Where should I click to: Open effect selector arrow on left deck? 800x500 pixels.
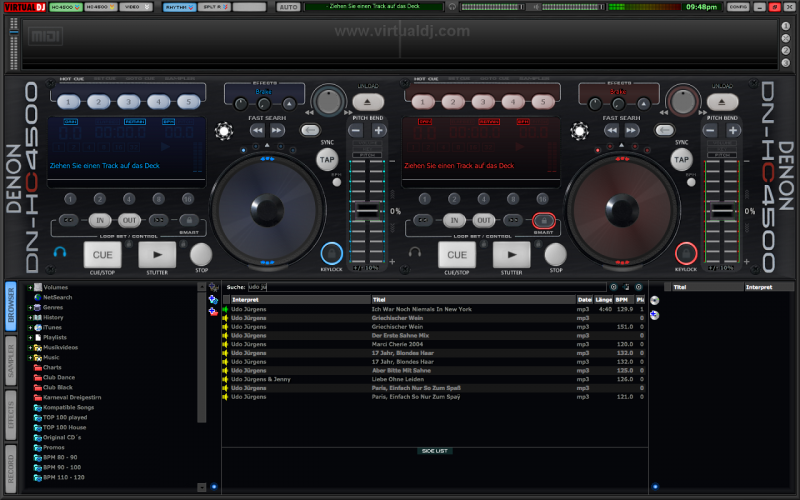pos(289,104)
